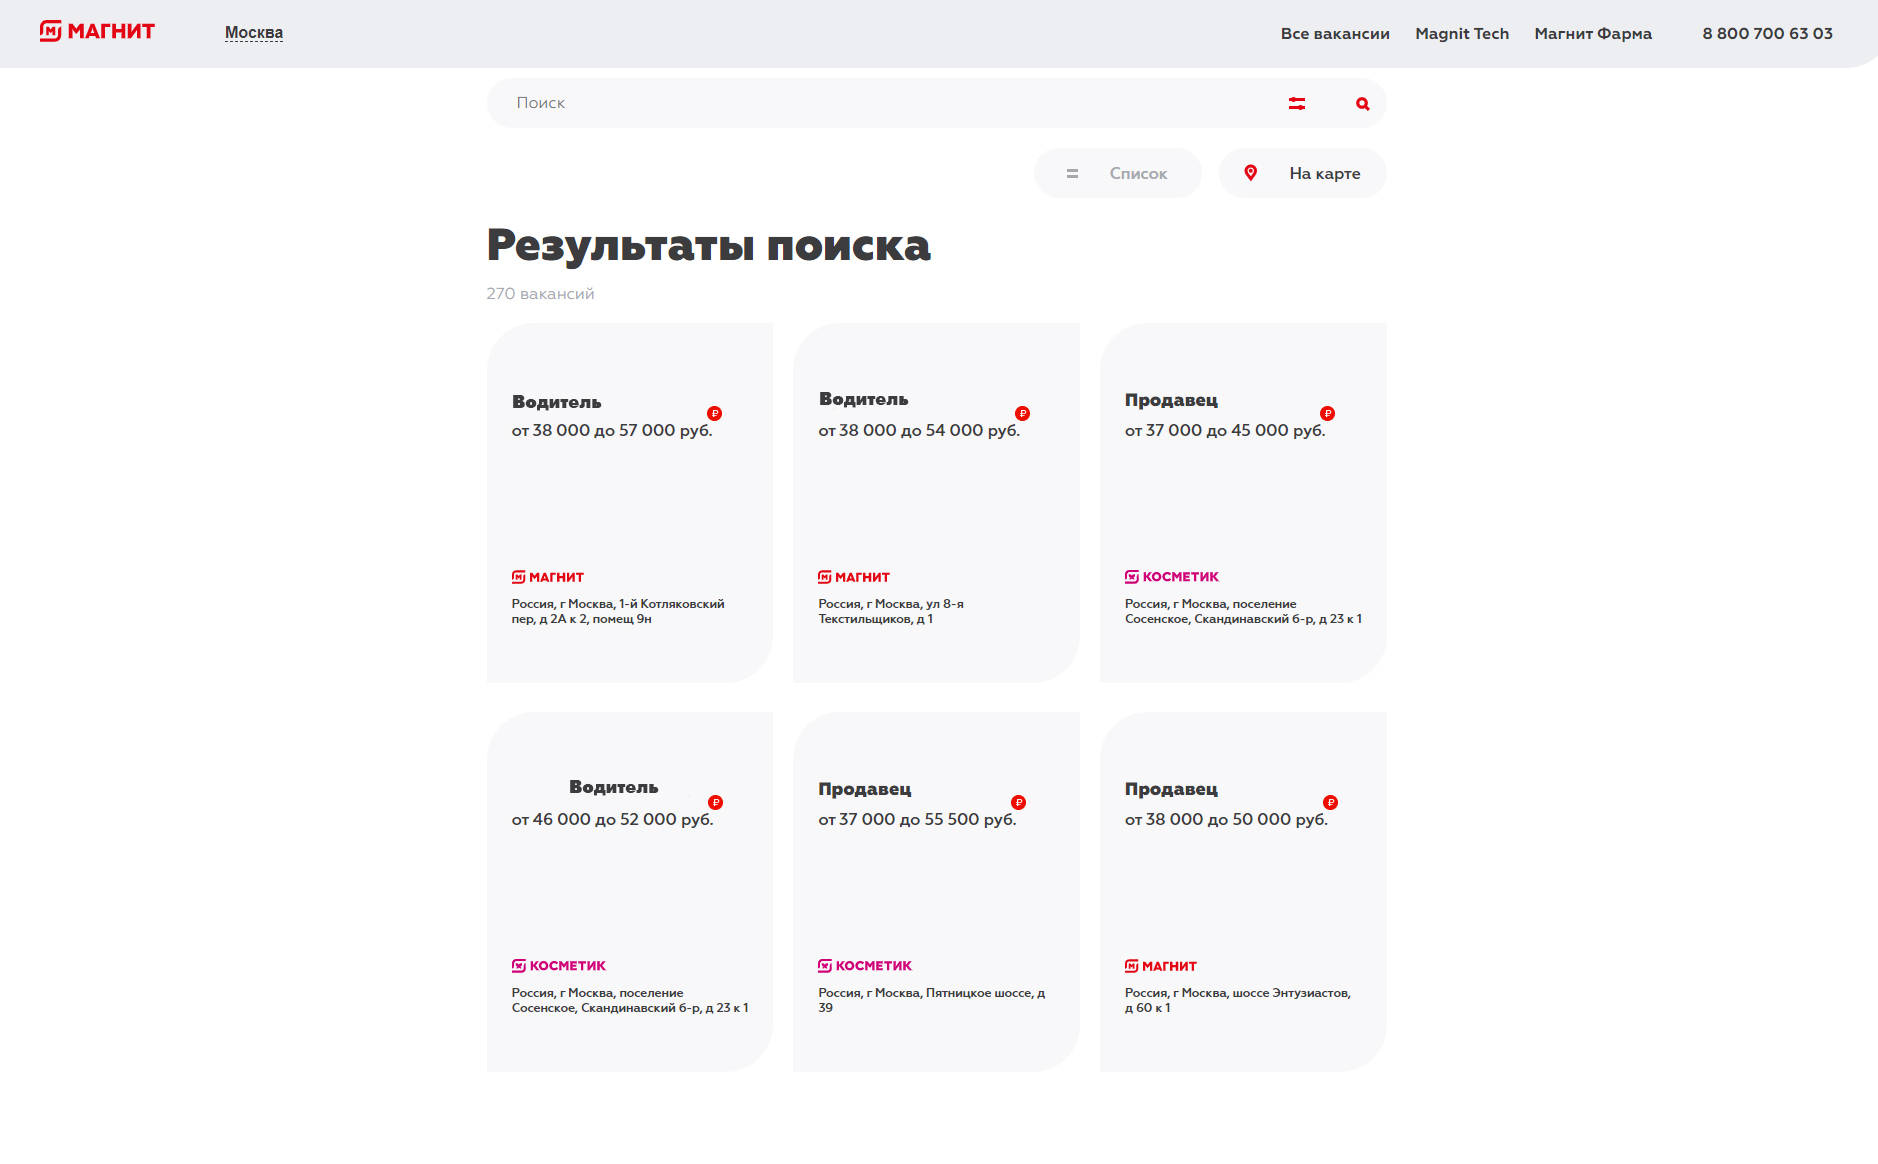Click the Магнит logo in header
Viewport: 1878px width, 1164px height.
click(97, 31)
